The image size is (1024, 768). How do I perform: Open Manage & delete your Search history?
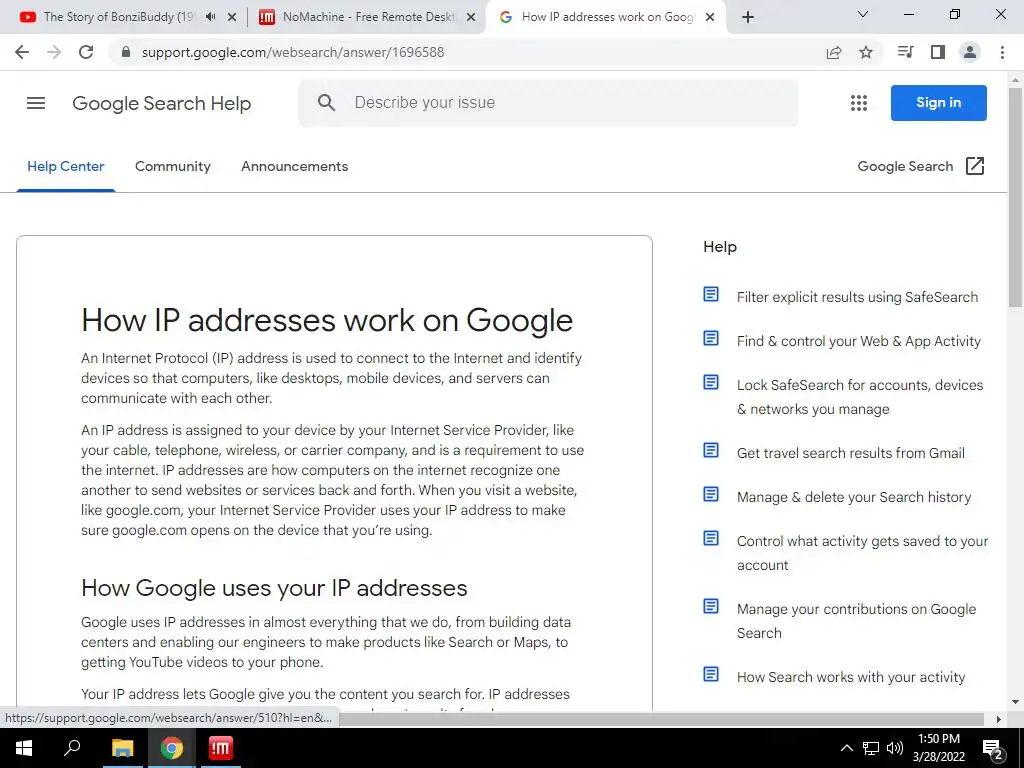pos(854,497)
